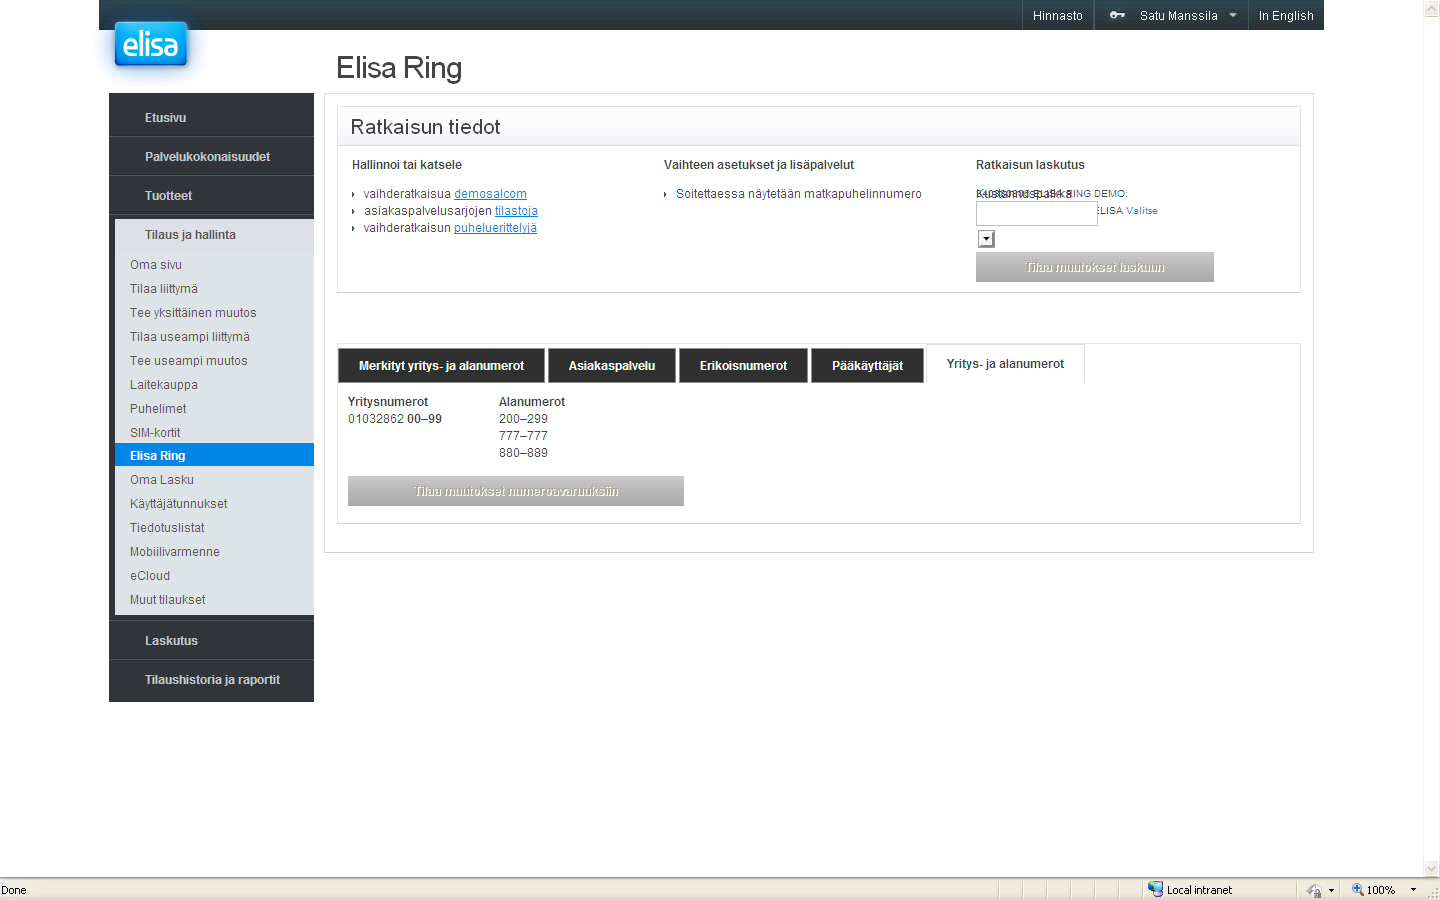This screenshot has height=900, width=1440.
Task: Open Oma sivu in sidebar
Action: [x=156, y=265]
